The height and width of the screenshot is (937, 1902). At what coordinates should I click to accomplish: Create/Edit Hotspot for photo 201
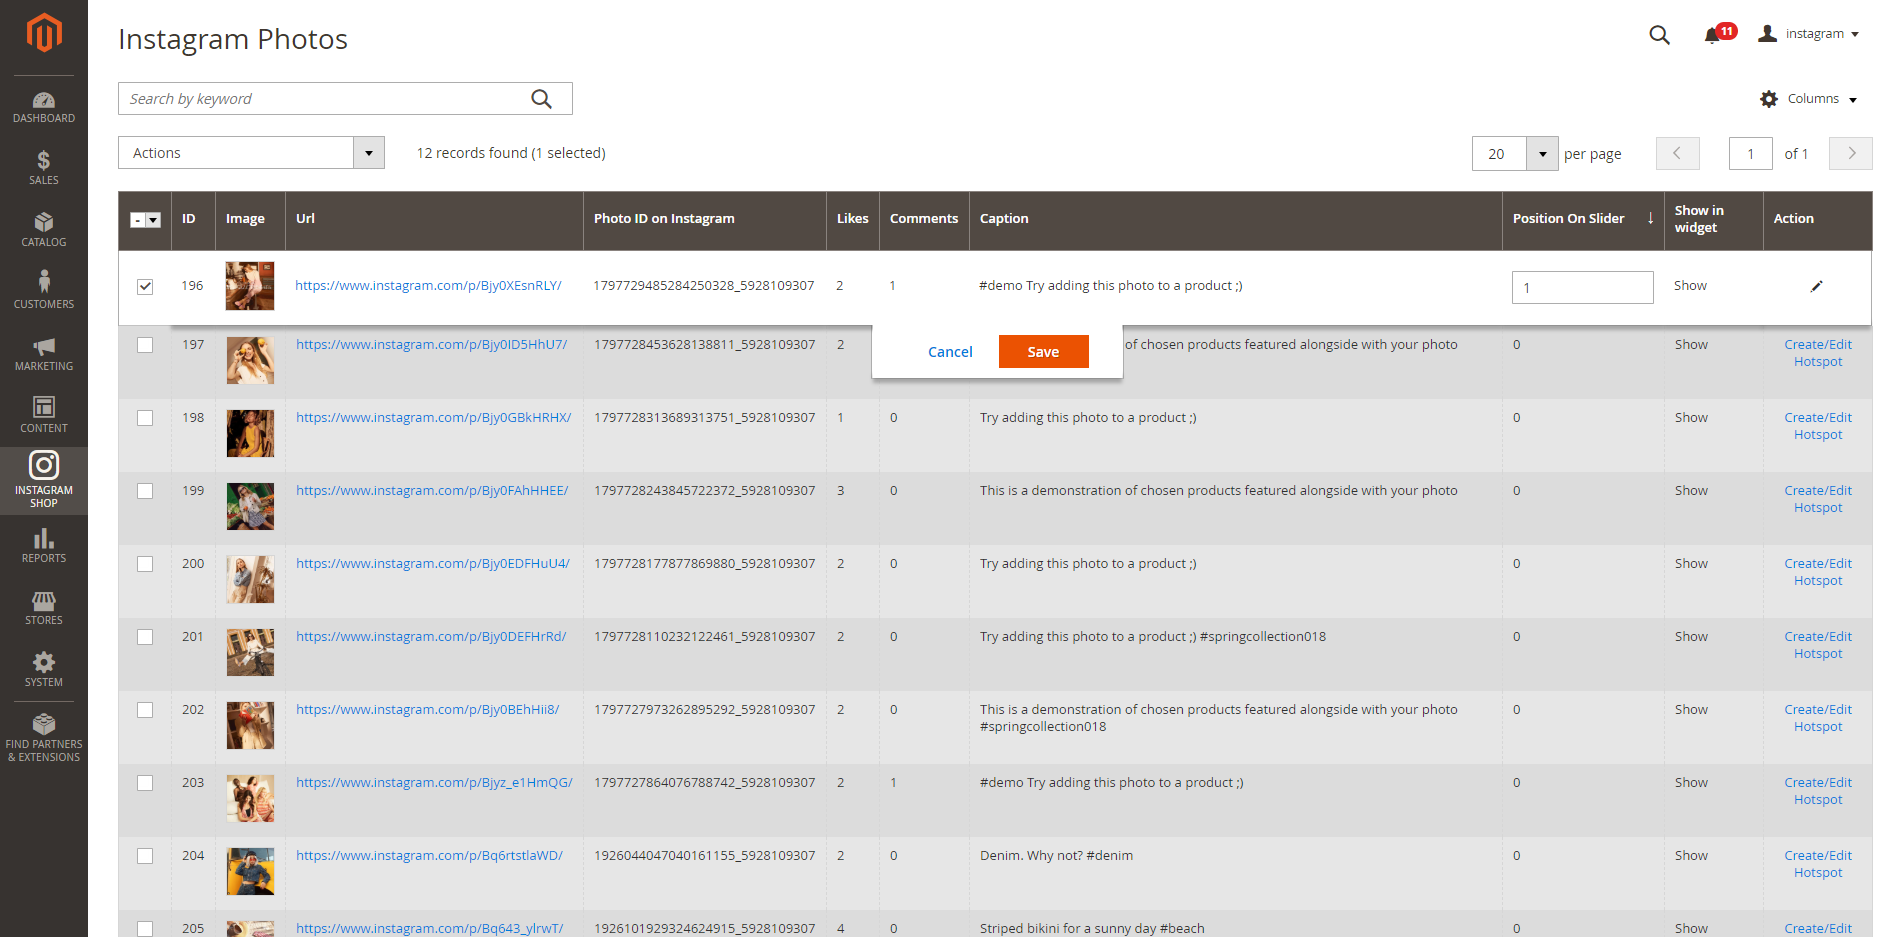tap(1817, 645)
